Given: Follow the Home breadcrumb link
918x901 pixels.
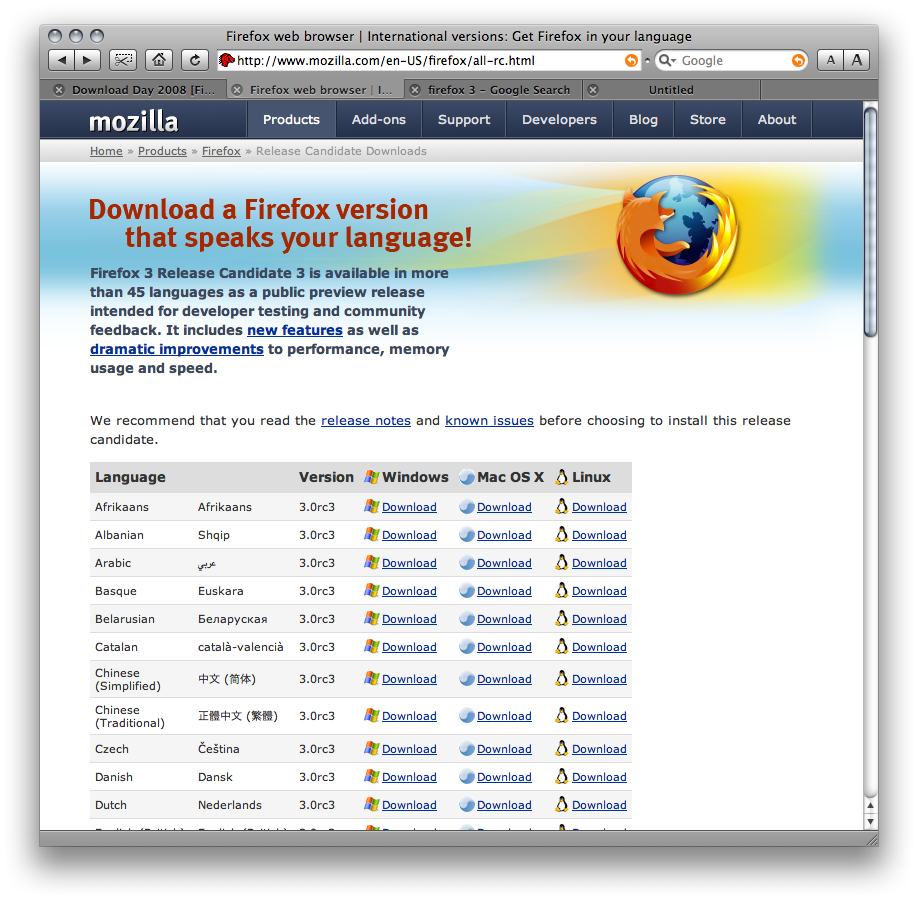Looking at the screenshot, I should tap(106, 151).
